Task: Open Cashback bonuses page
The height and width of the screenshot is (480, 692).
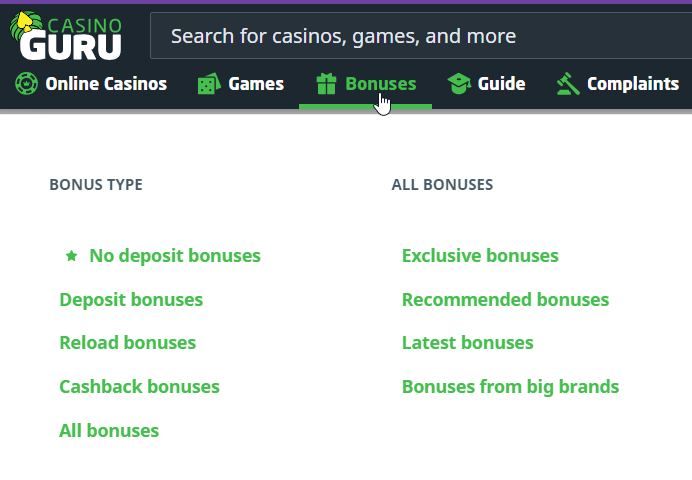Action: 139,387
